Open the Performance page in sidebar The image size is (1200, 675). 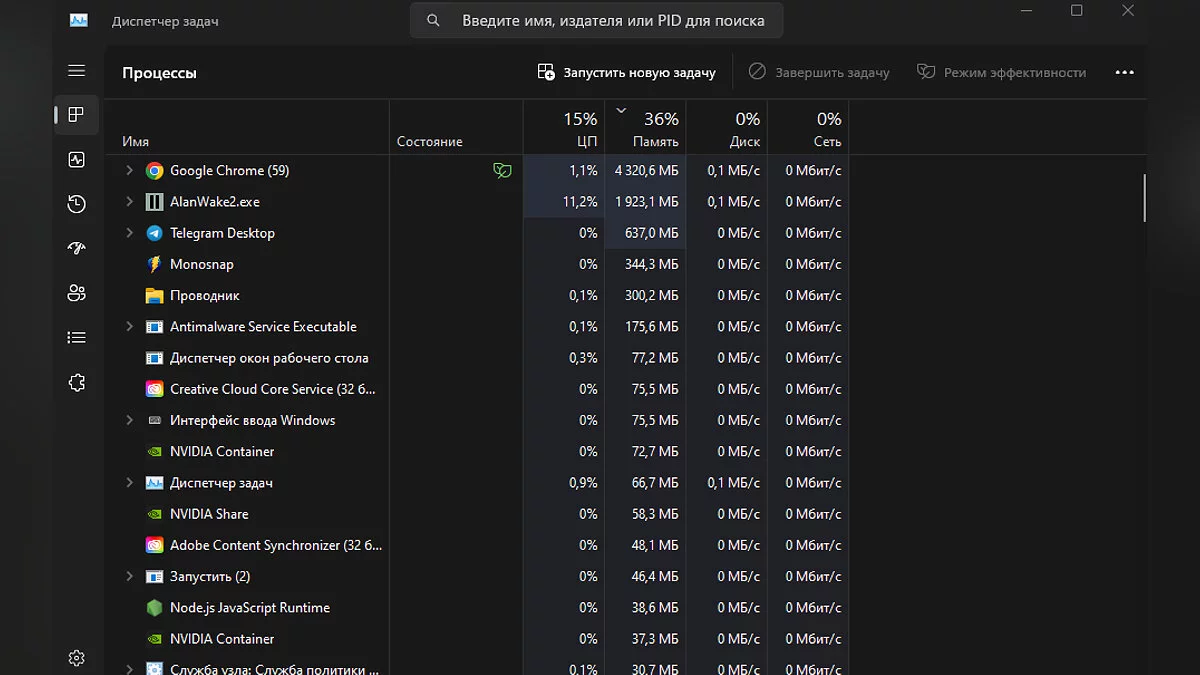coord(76,160)
